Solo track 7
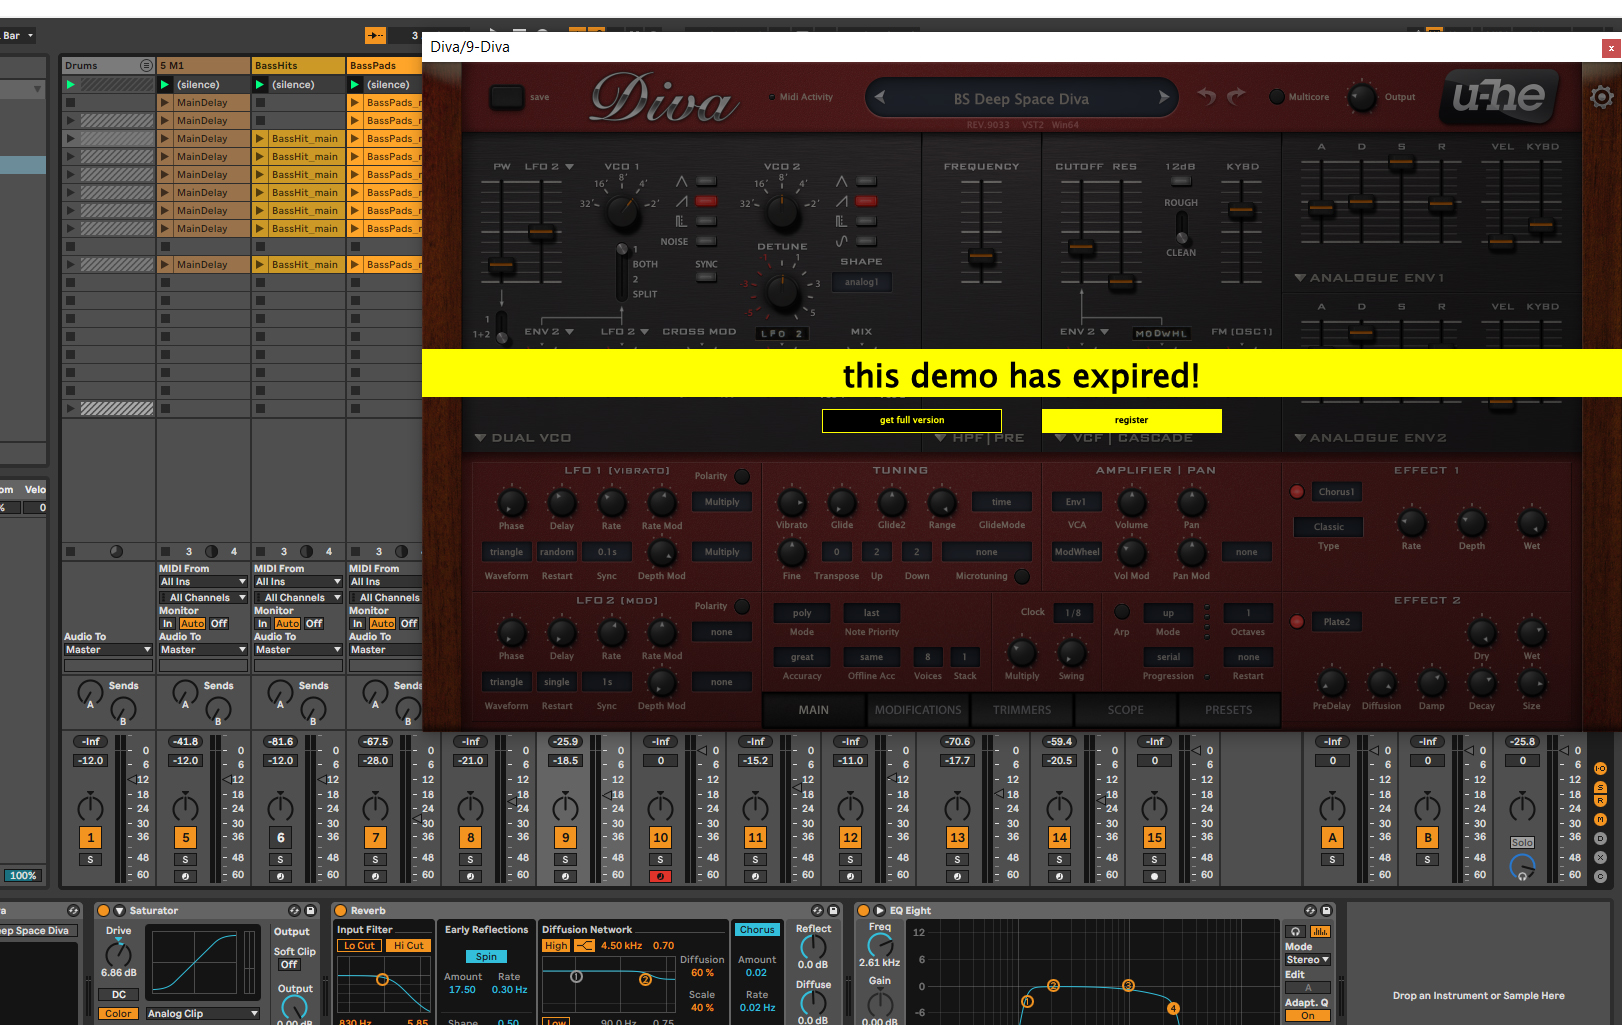The width and height of the screenshot is (1622, 1025). click(x=376, y=859)
